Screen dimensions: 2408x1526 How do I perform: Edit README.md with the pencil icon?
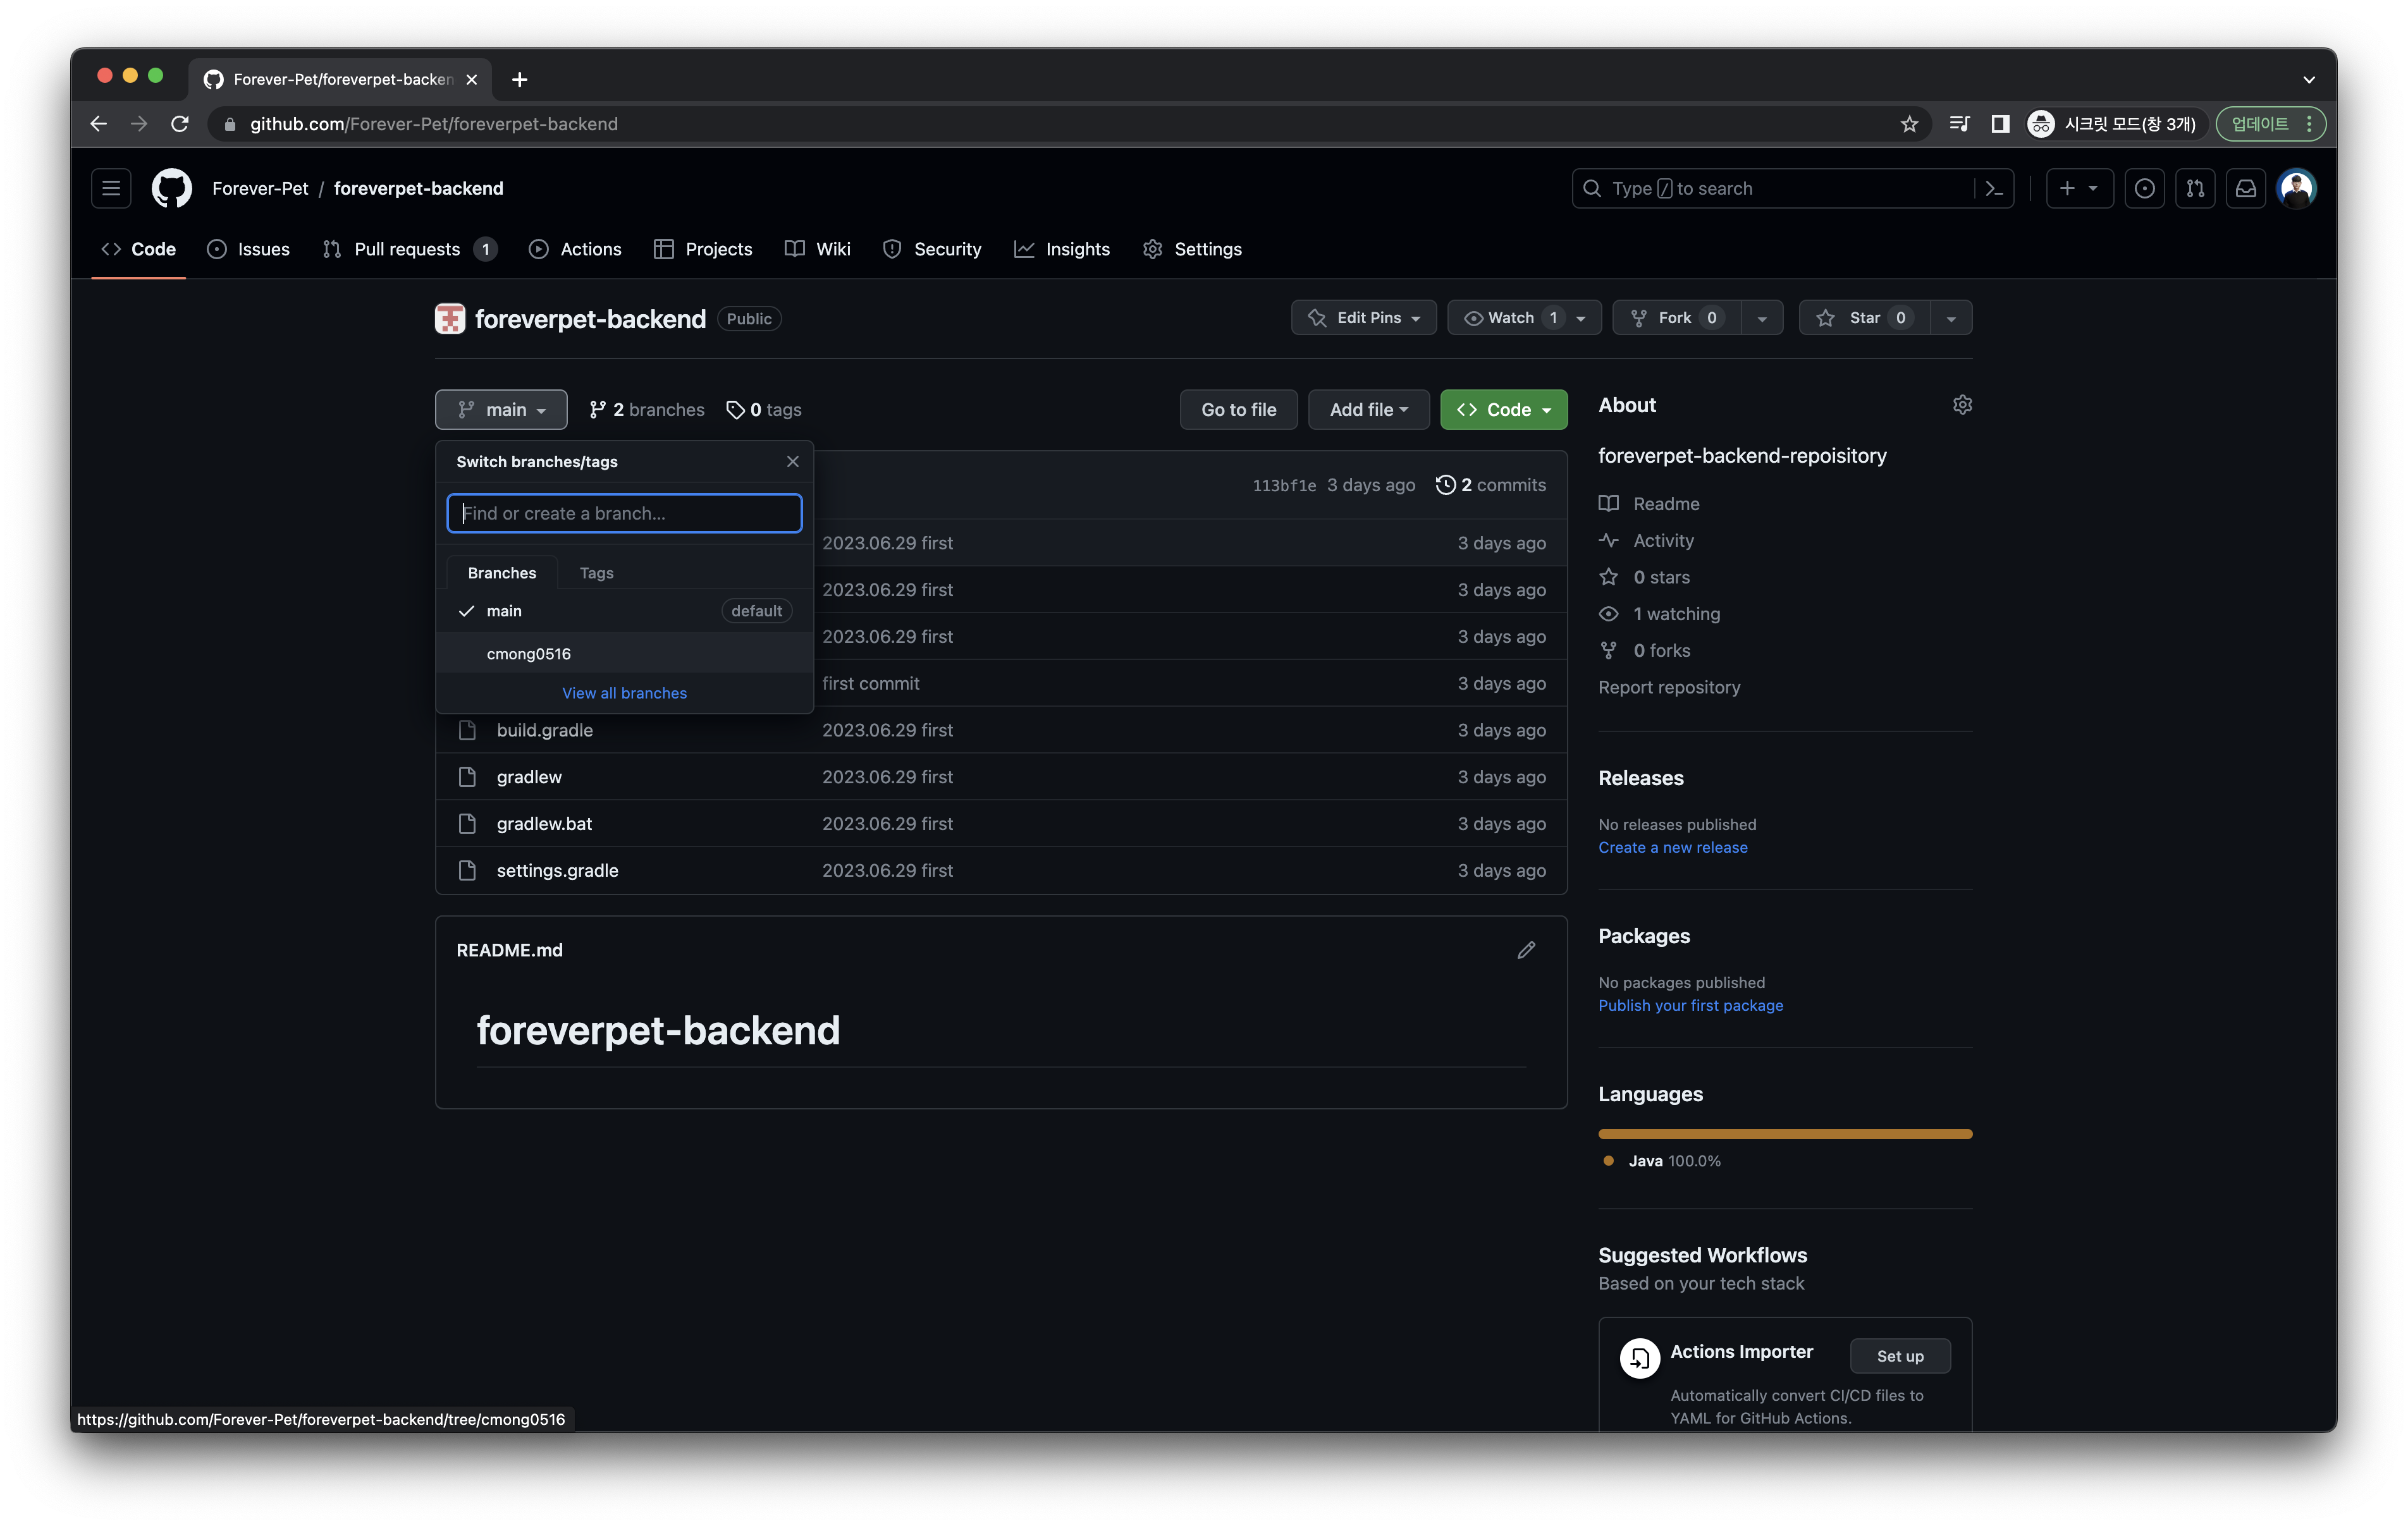(x=1526, y=950)
